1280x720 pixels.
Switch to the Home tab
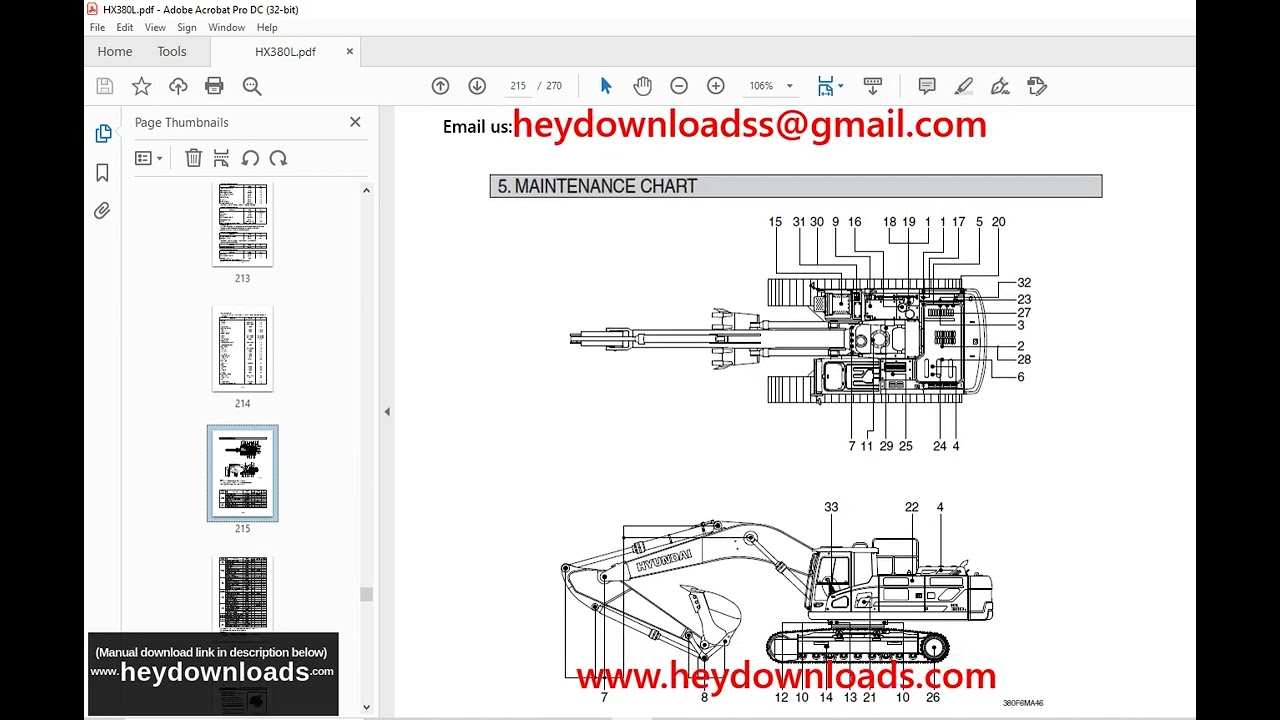115,52
